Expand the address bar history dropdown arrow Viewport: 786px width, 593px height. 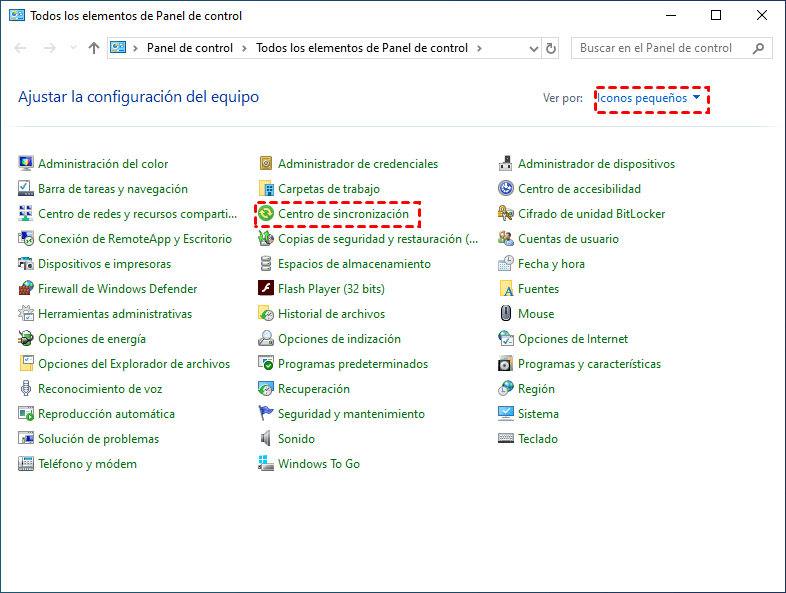point(534,49)
